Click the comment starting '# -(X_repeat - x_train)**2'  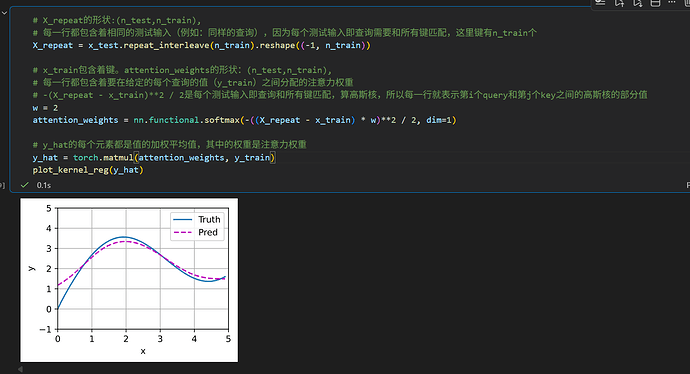(340, 95)
